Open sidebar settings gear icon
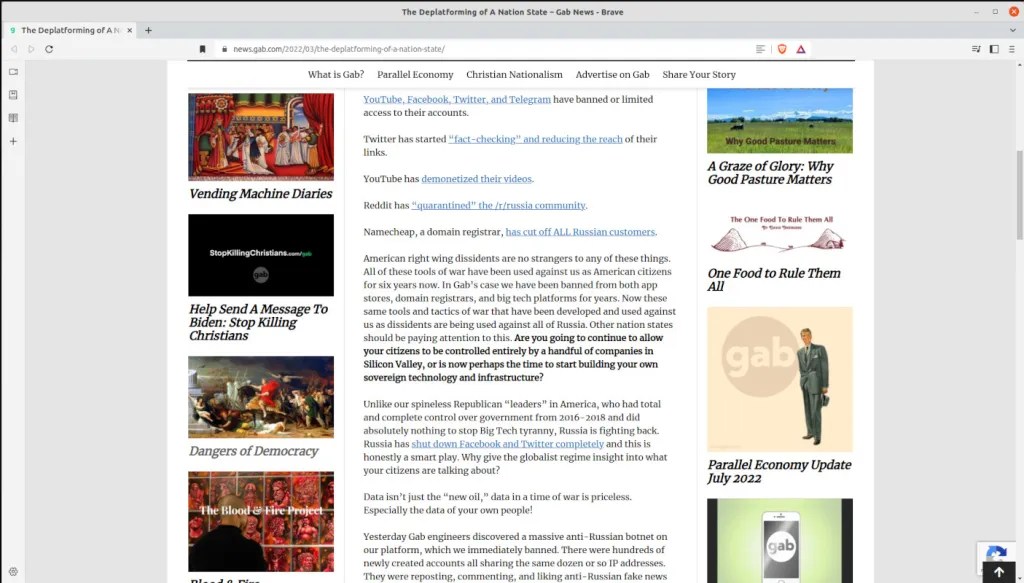Viewport: 1024px width, 583px height. (13, 572)
